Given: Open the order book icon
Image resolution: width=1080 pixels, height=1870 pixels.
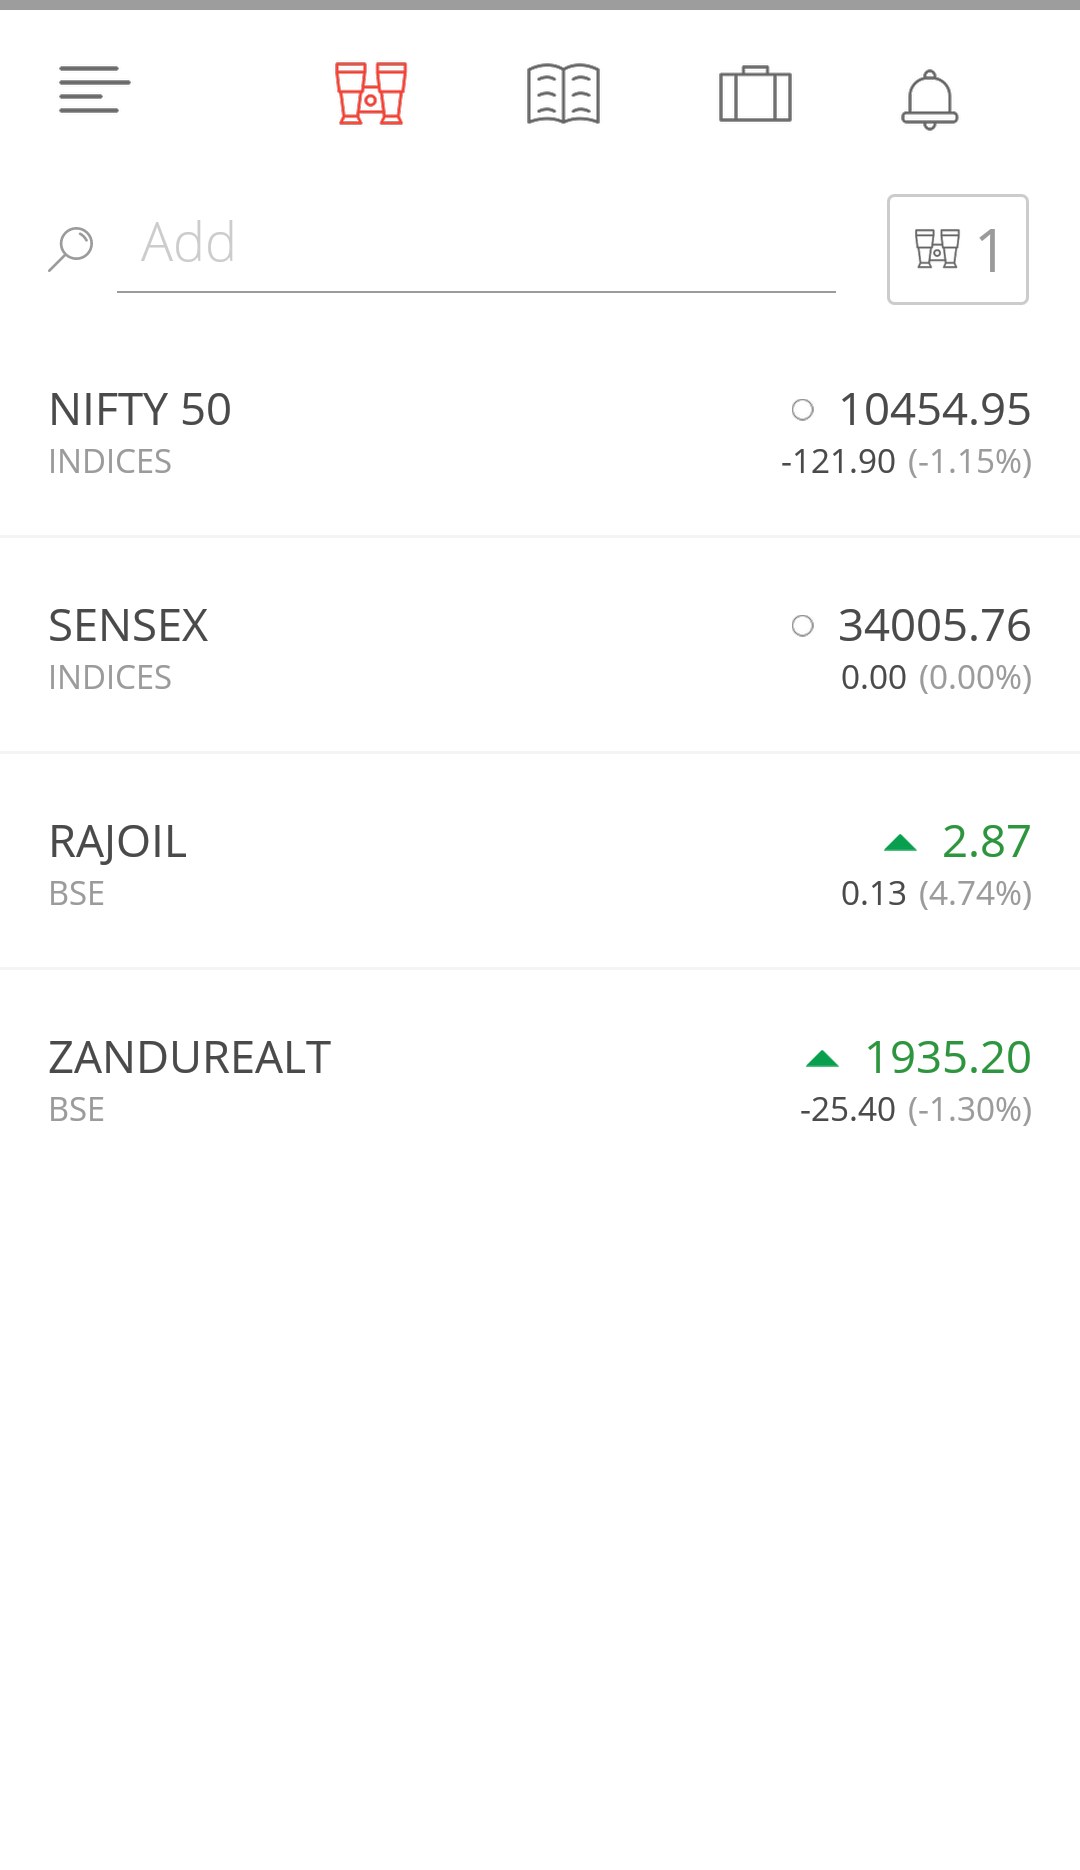Looking at the screenshot, I should point(563,94).
